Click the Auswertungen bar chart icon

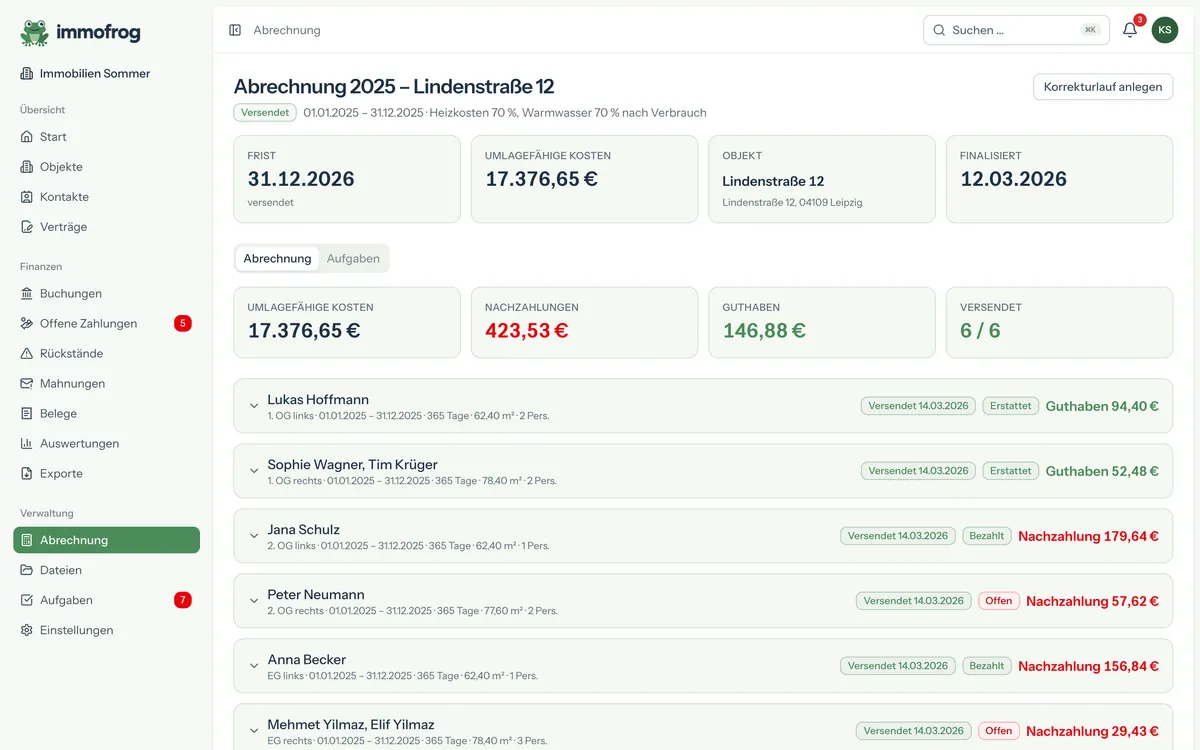[x=27, y=444]
